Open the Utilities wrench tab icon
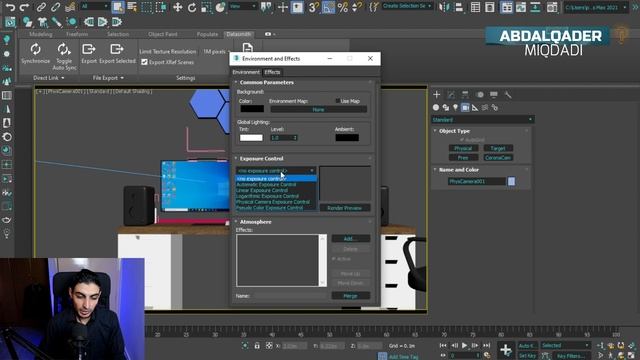This screenshot has width=640, height=360. (x=508, y=95)
